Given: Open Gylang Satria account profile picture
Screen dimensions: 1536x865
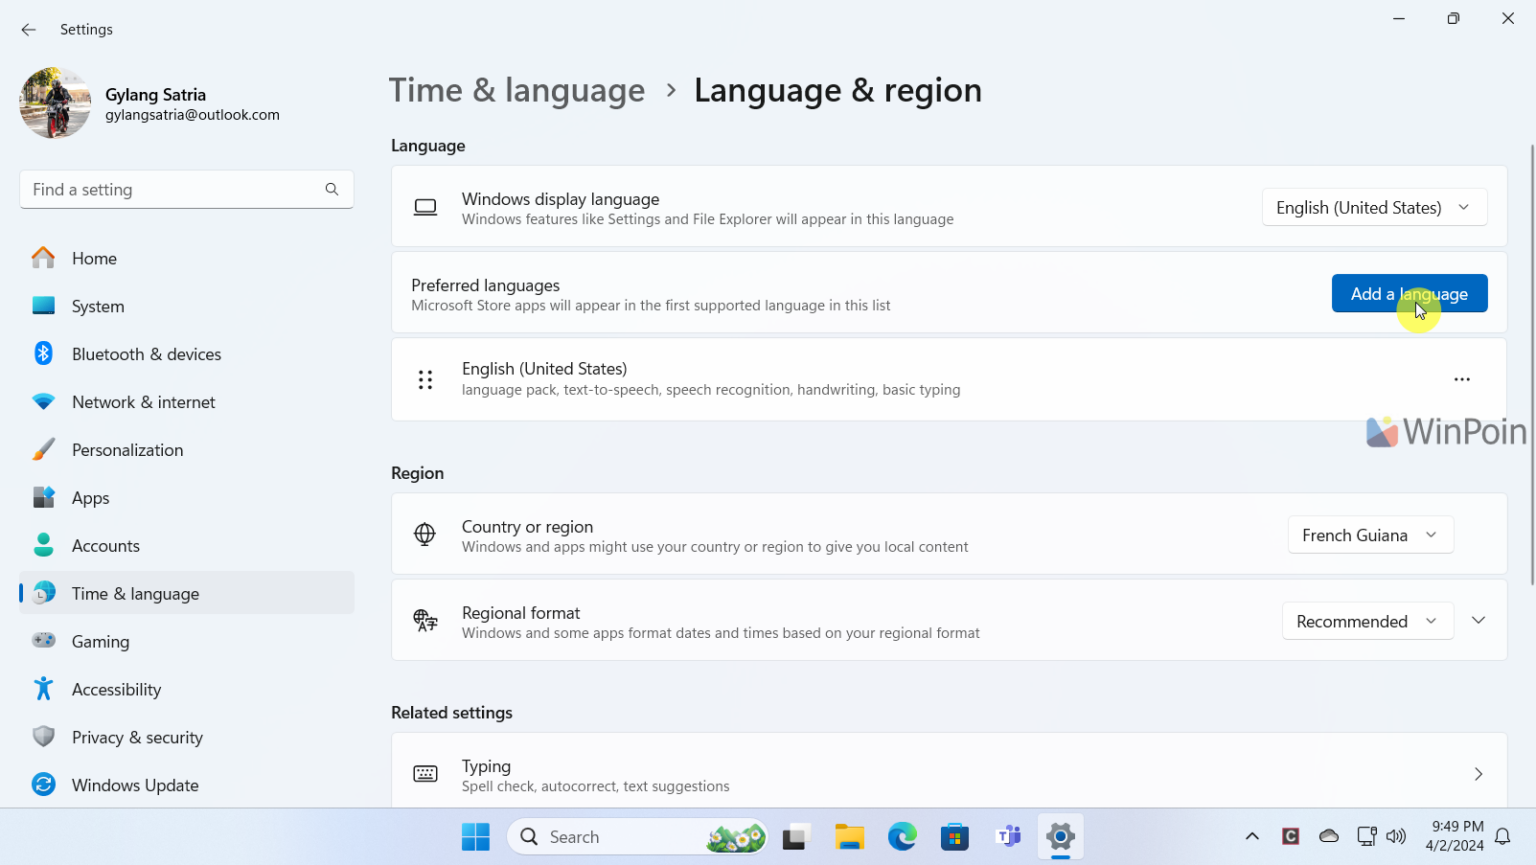Looking at the screenshot, I should [55, 103].
